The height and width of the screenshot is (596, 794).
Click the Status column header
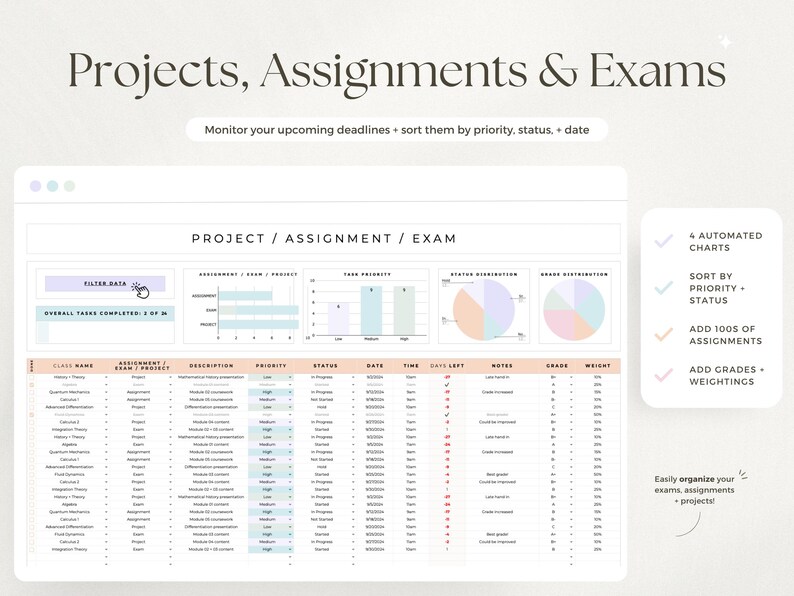coord(325,366)
